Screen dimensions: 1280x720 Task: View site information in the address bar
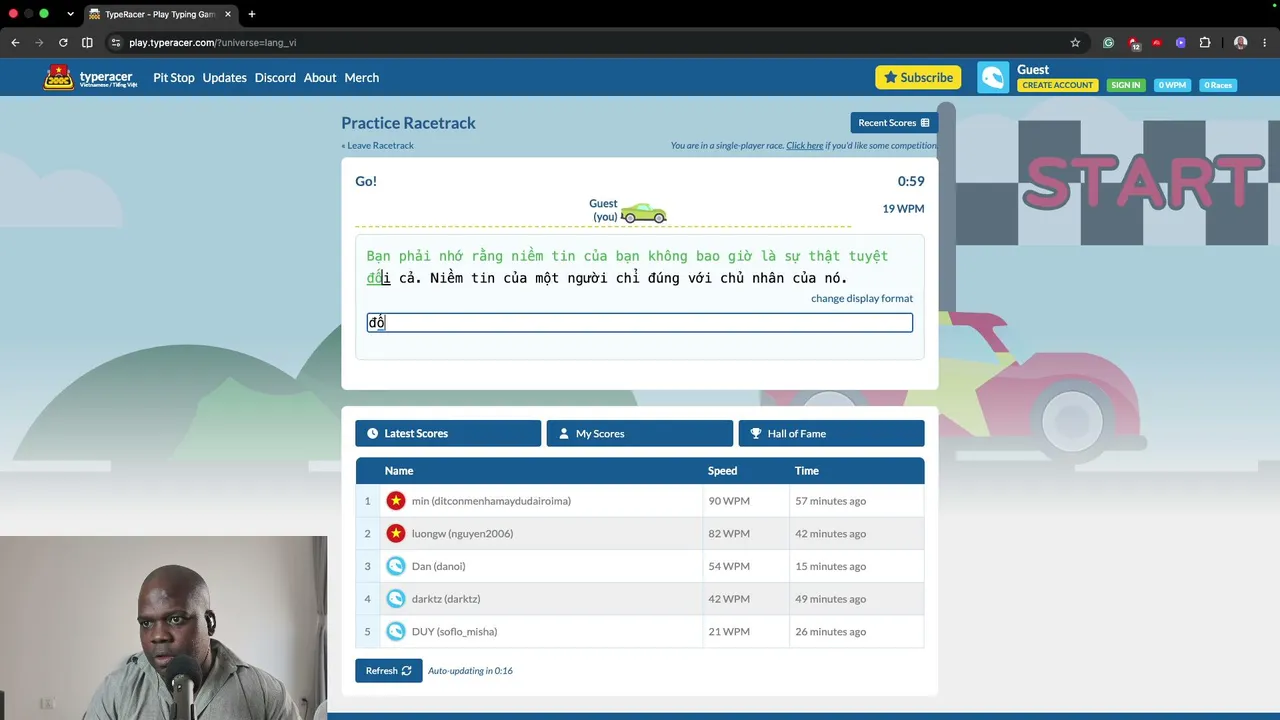[116, 43]
